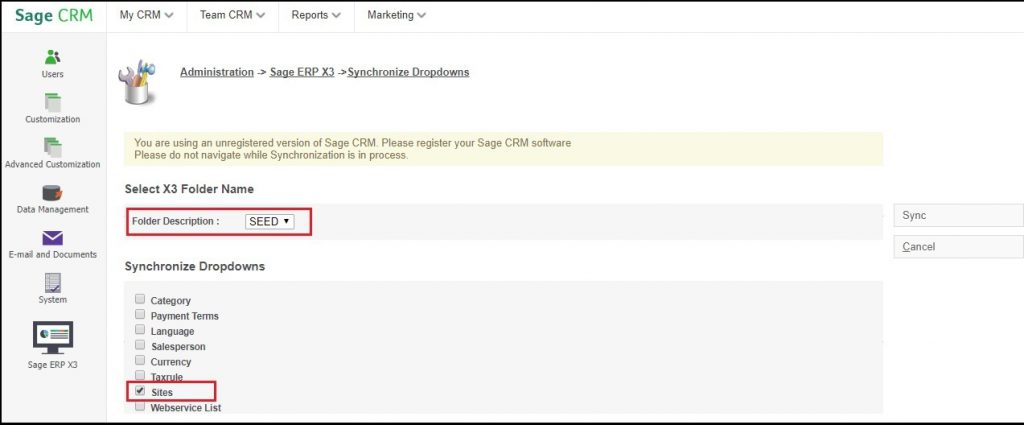
Task: Uncheck the Sites checkbox
Action: tap(140, 390)
